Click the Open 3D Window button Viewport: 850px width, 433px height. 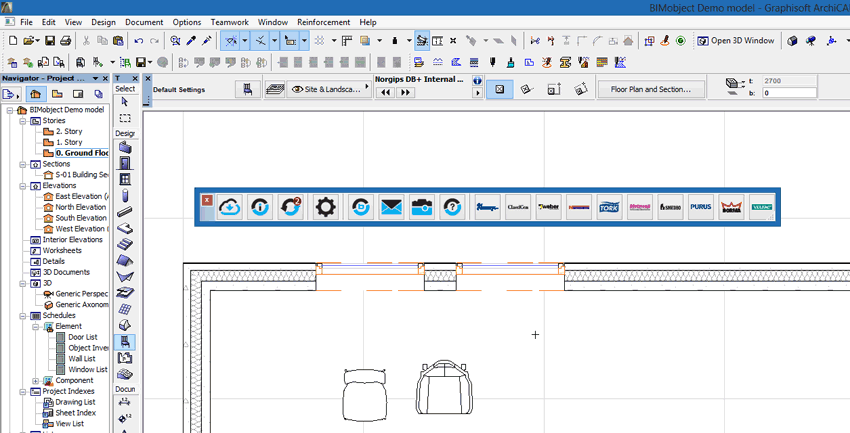736,41
